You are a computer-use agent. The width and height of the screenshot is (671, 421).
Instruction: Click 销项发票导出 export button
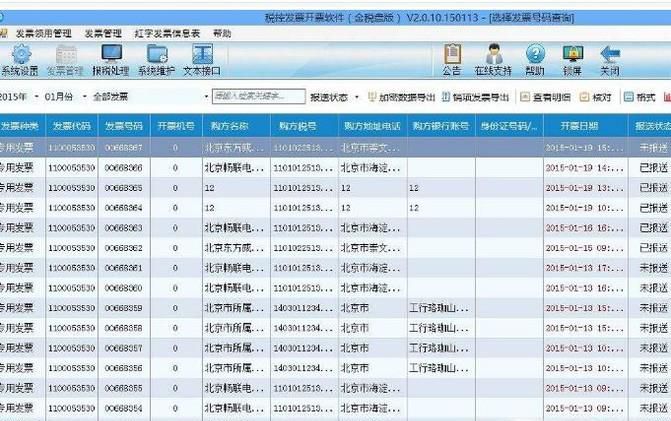(x=475, y=97)
